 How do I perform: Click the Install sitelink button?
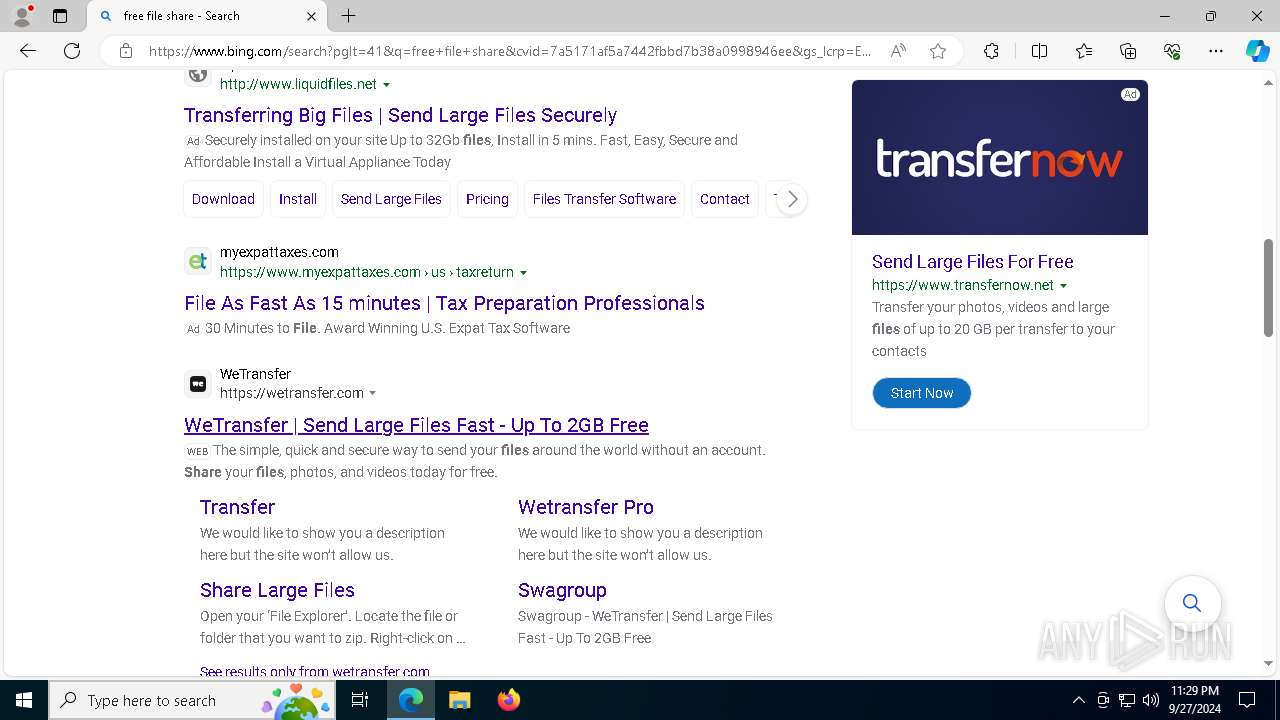[298, 199]
